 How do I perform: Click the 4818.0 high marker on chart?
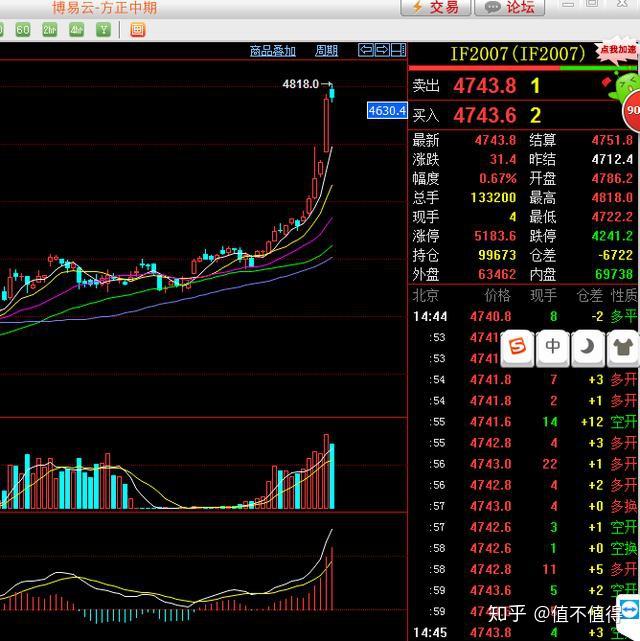300,84
